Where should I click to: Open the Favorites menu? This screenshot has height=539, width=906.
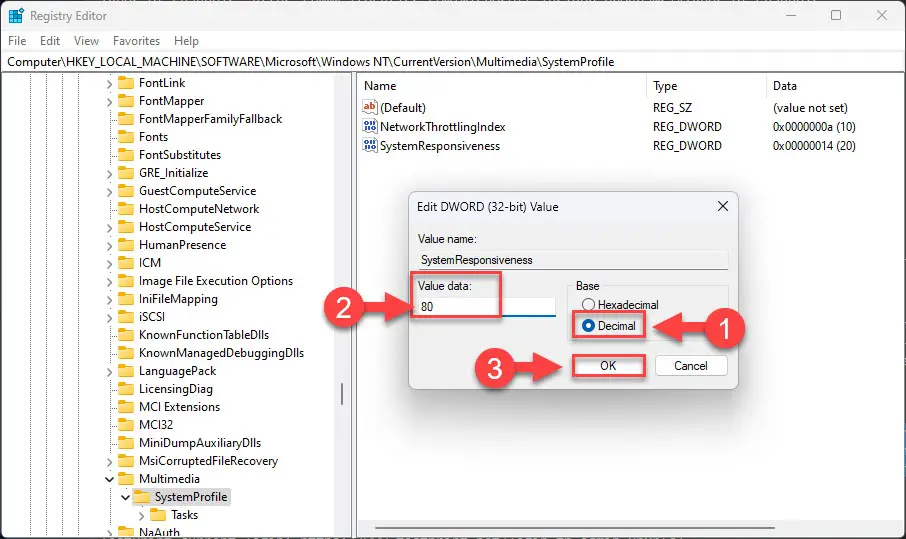(x=136, y=40)
